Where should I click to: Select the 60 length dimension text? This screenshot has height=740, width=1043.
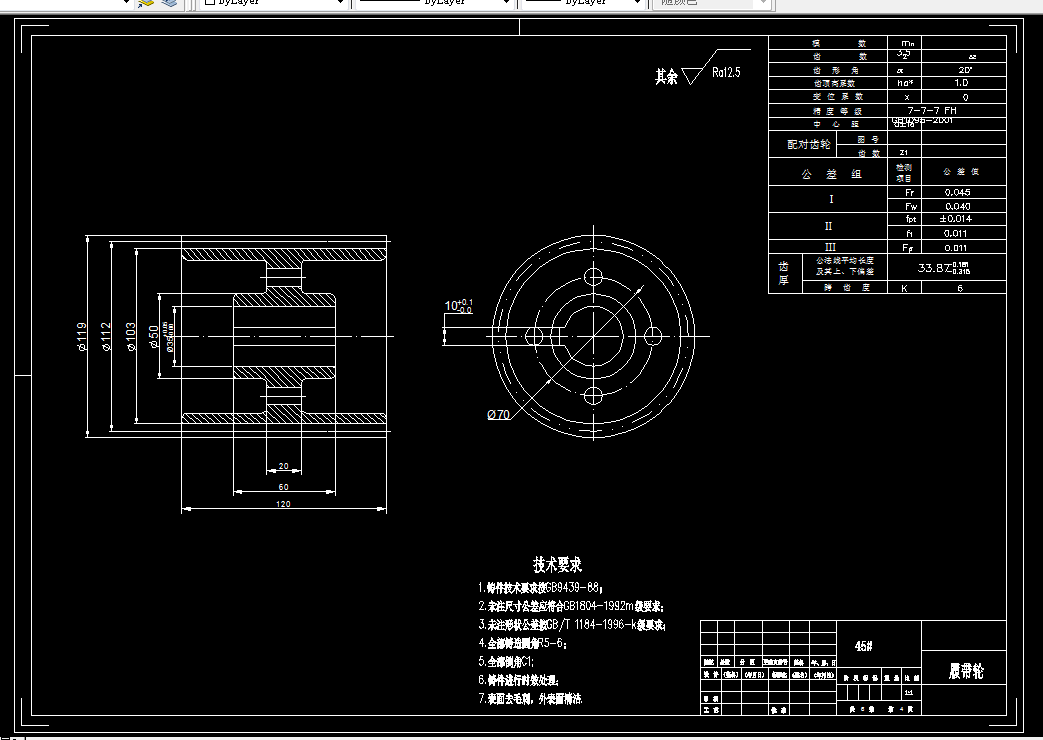[283, 486]
